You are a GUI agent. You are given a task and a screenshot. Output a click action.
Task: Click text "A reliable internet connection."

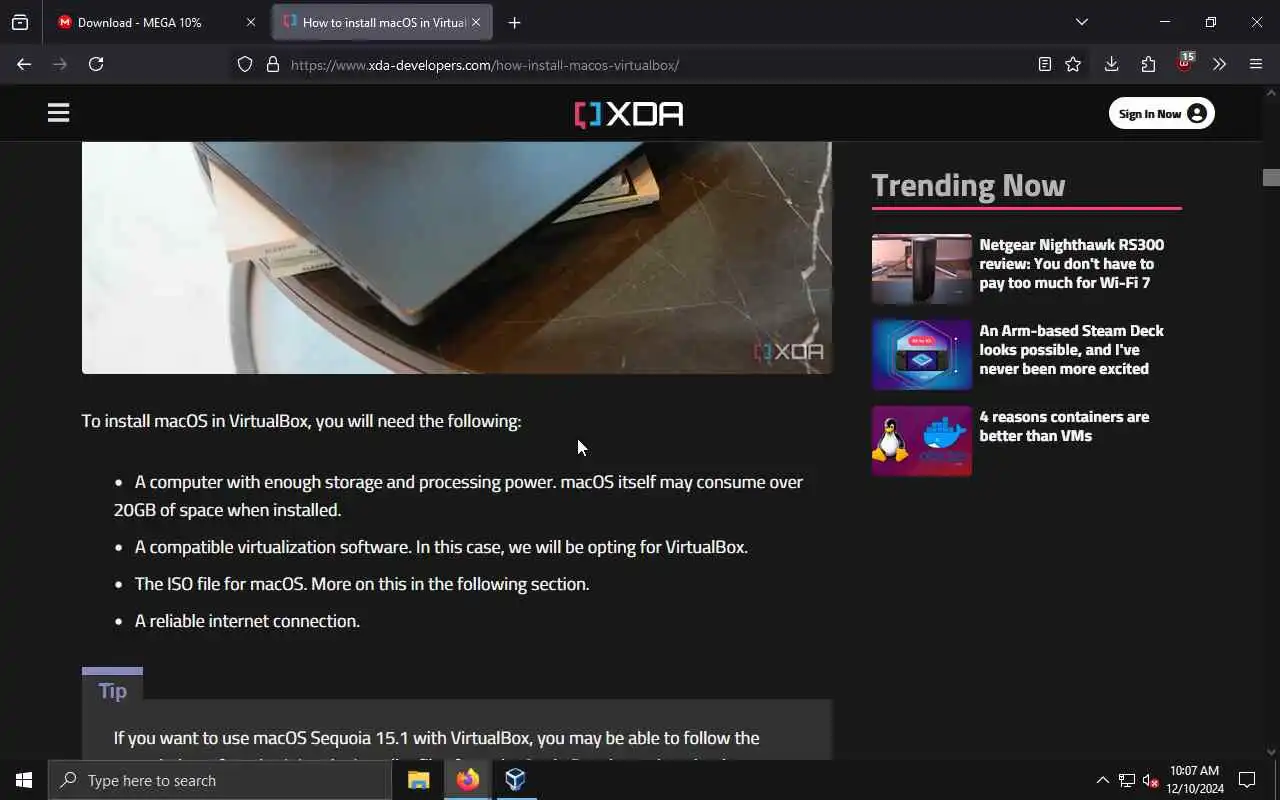point(247,621)
